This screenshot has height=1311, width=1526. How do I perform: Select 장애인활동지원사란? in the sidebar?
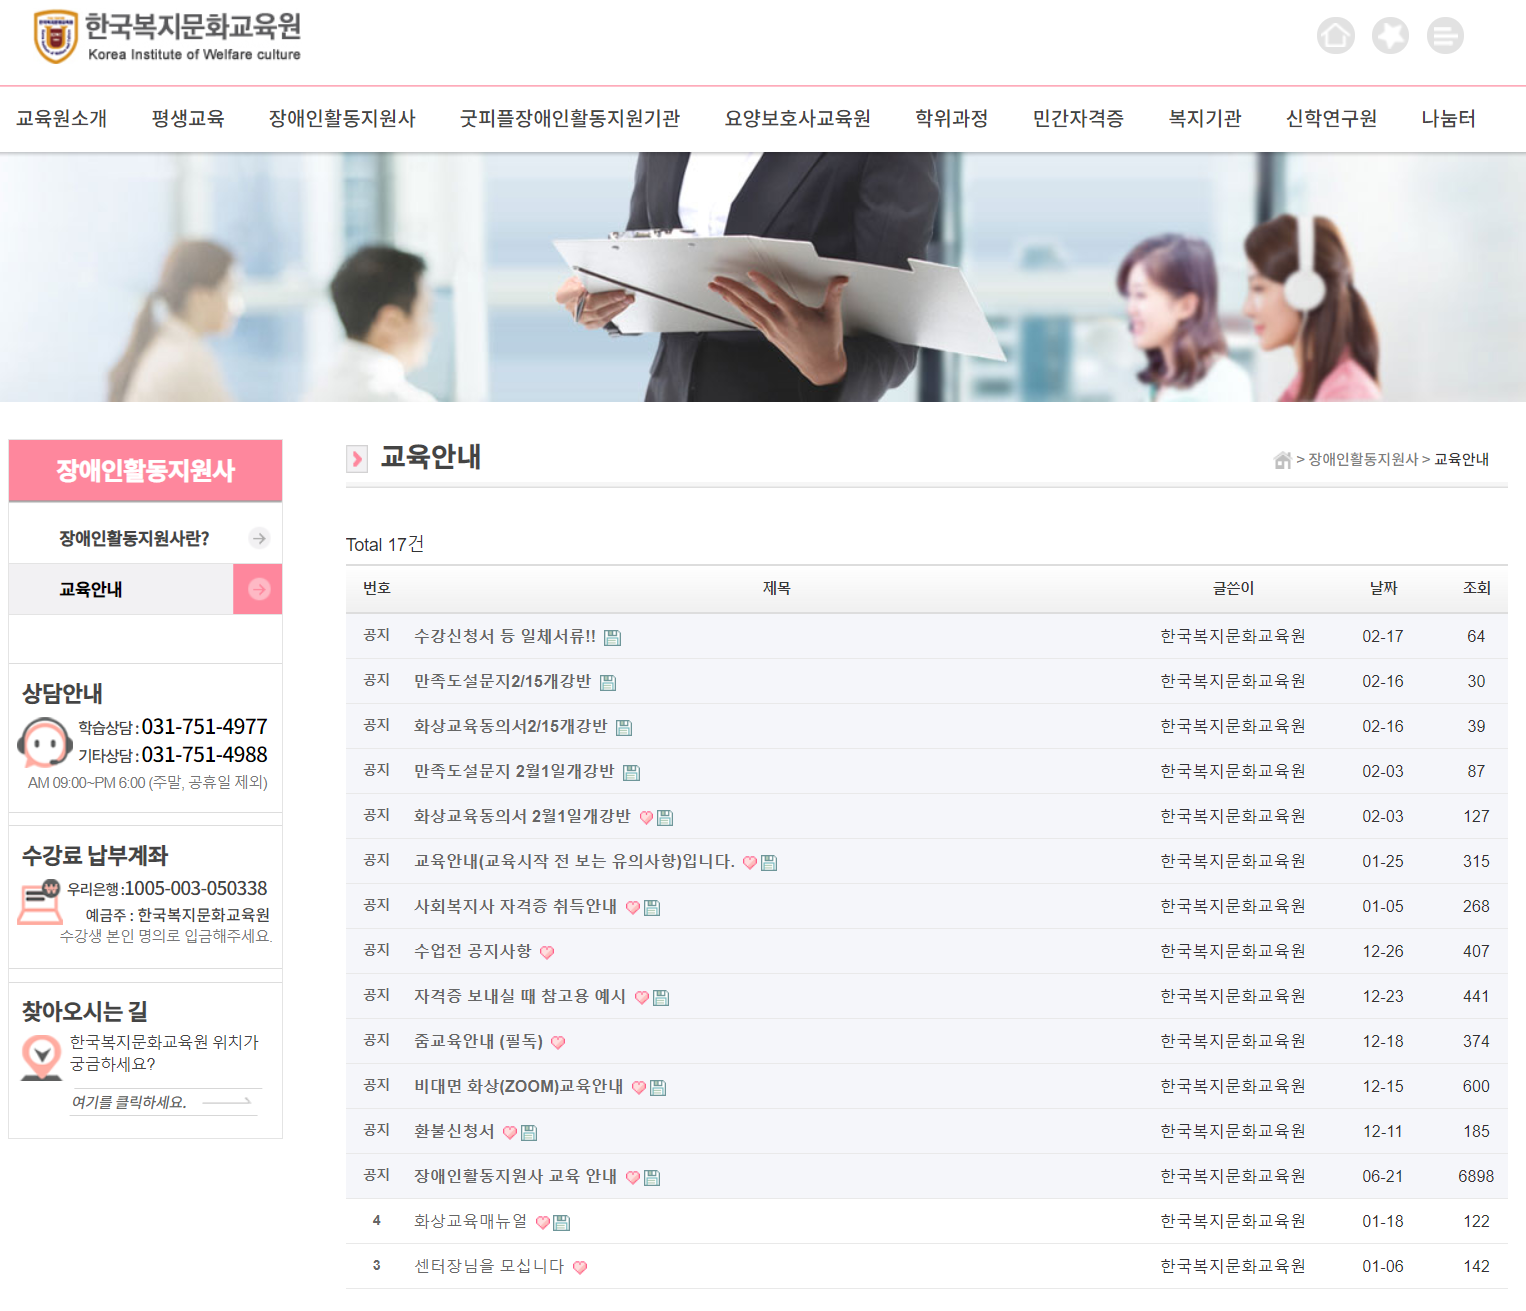(x=134, y=539)
